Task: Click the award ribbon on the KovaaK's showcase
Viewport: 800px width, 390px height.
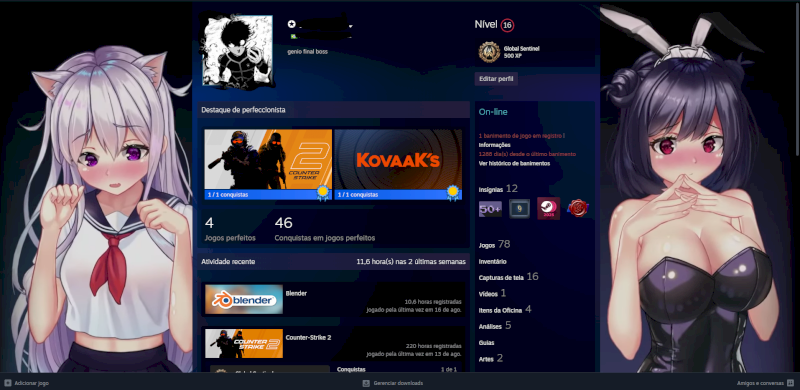Action: 452,192
